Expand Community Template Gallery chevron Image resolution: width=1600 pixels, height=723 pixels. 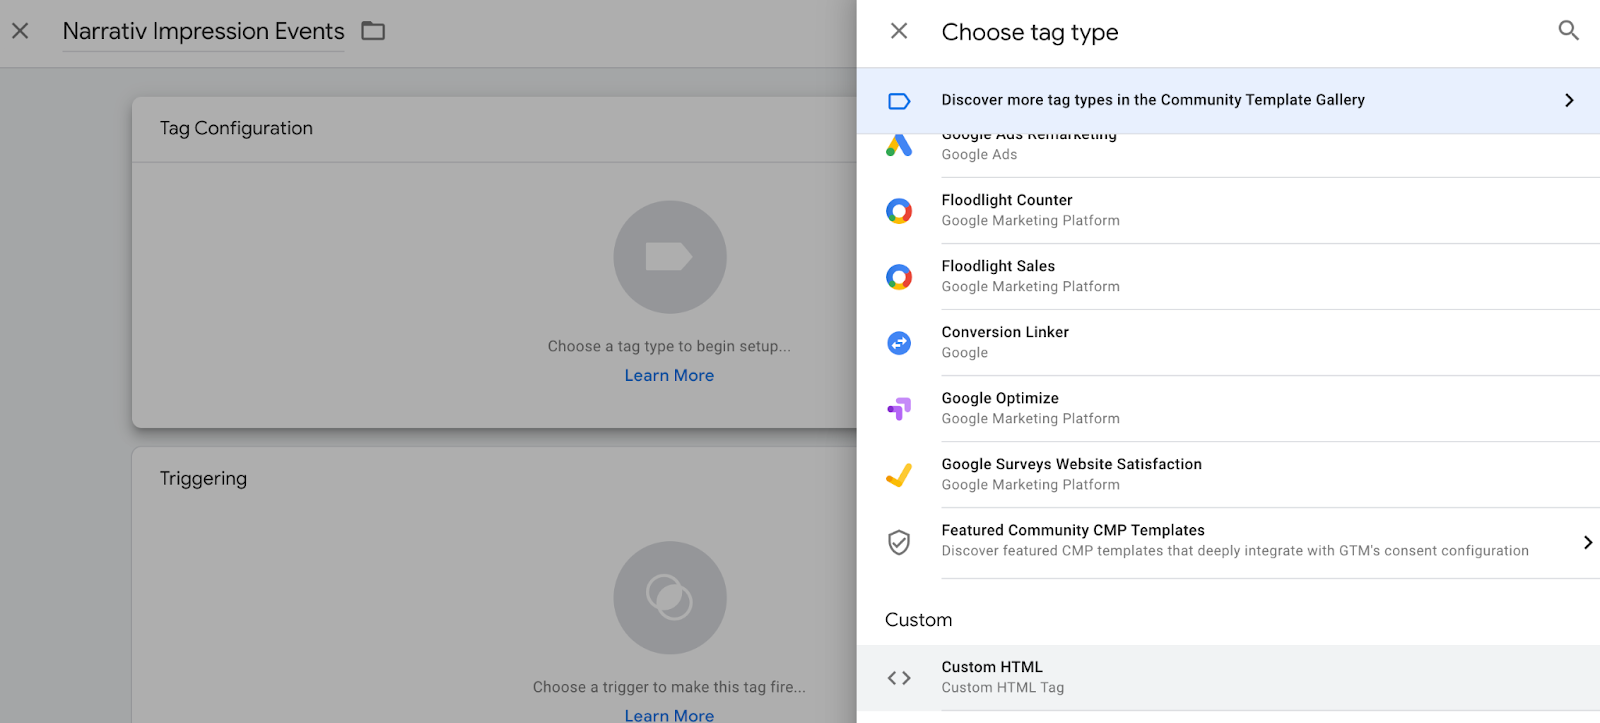point(1569,100)
